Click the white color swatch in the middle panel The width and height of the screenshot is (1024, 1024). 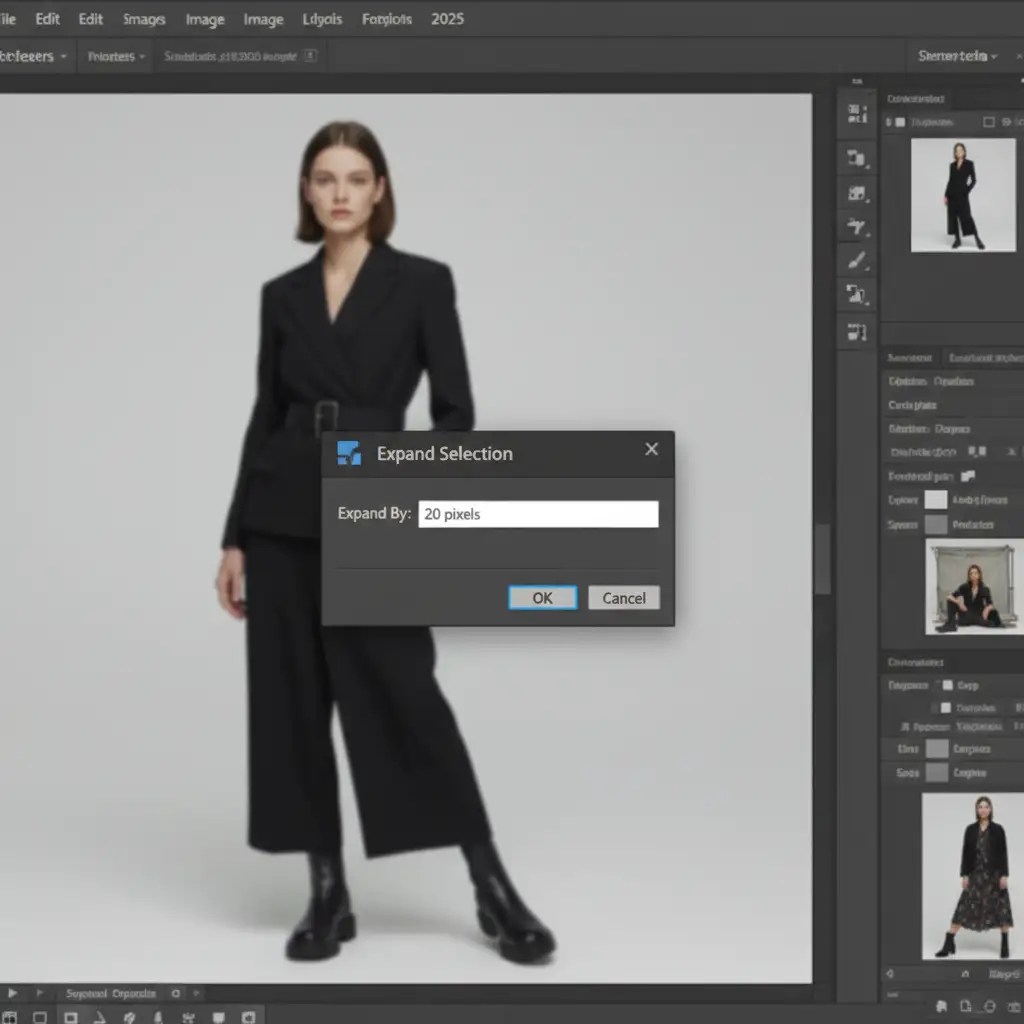click(935, 500)
